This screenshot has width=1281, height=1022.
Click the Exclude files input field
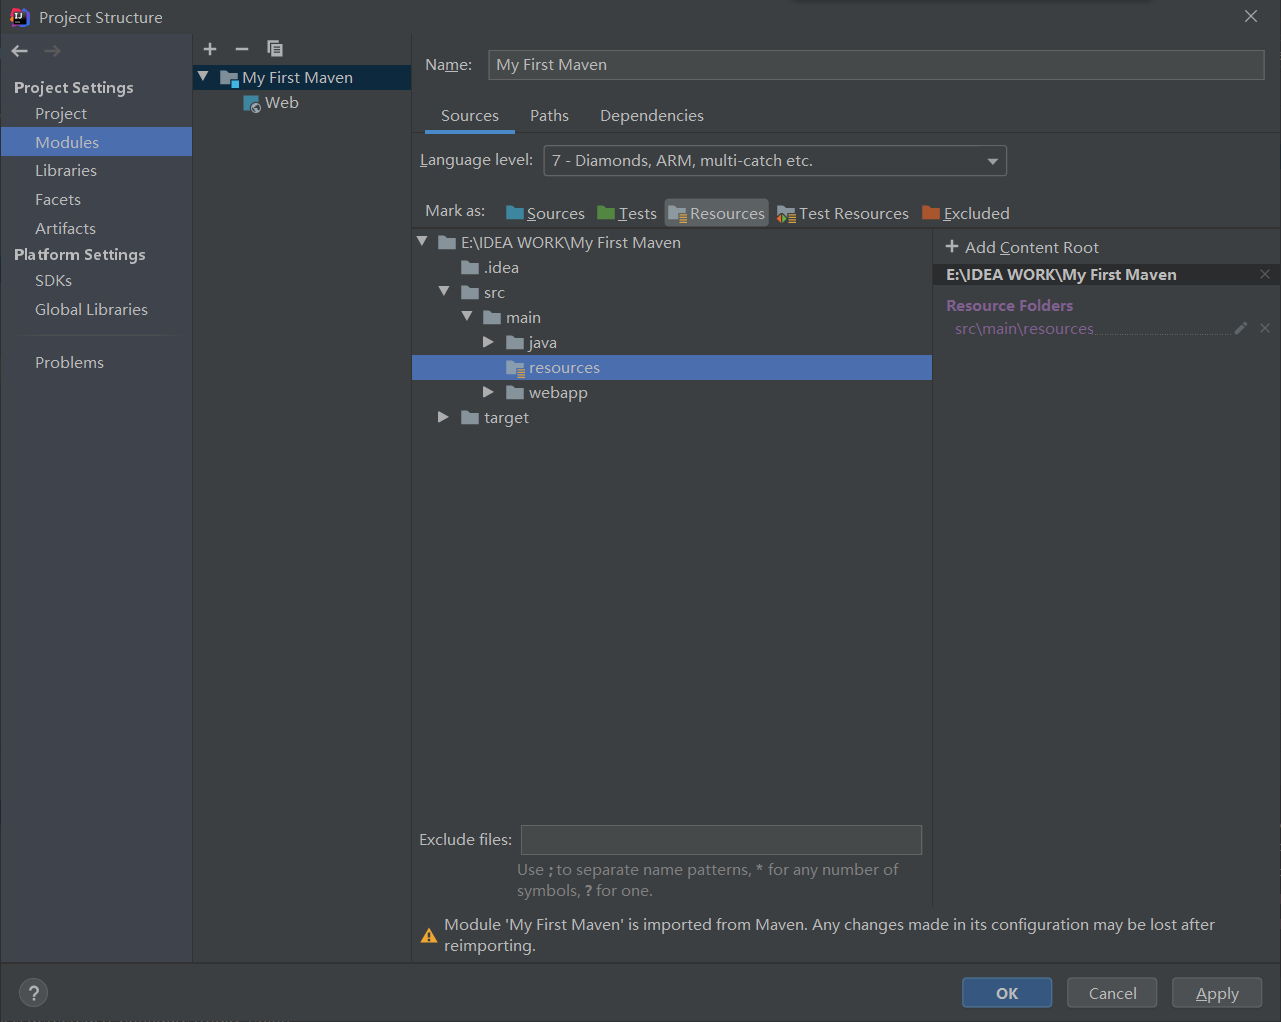(721, 840)
